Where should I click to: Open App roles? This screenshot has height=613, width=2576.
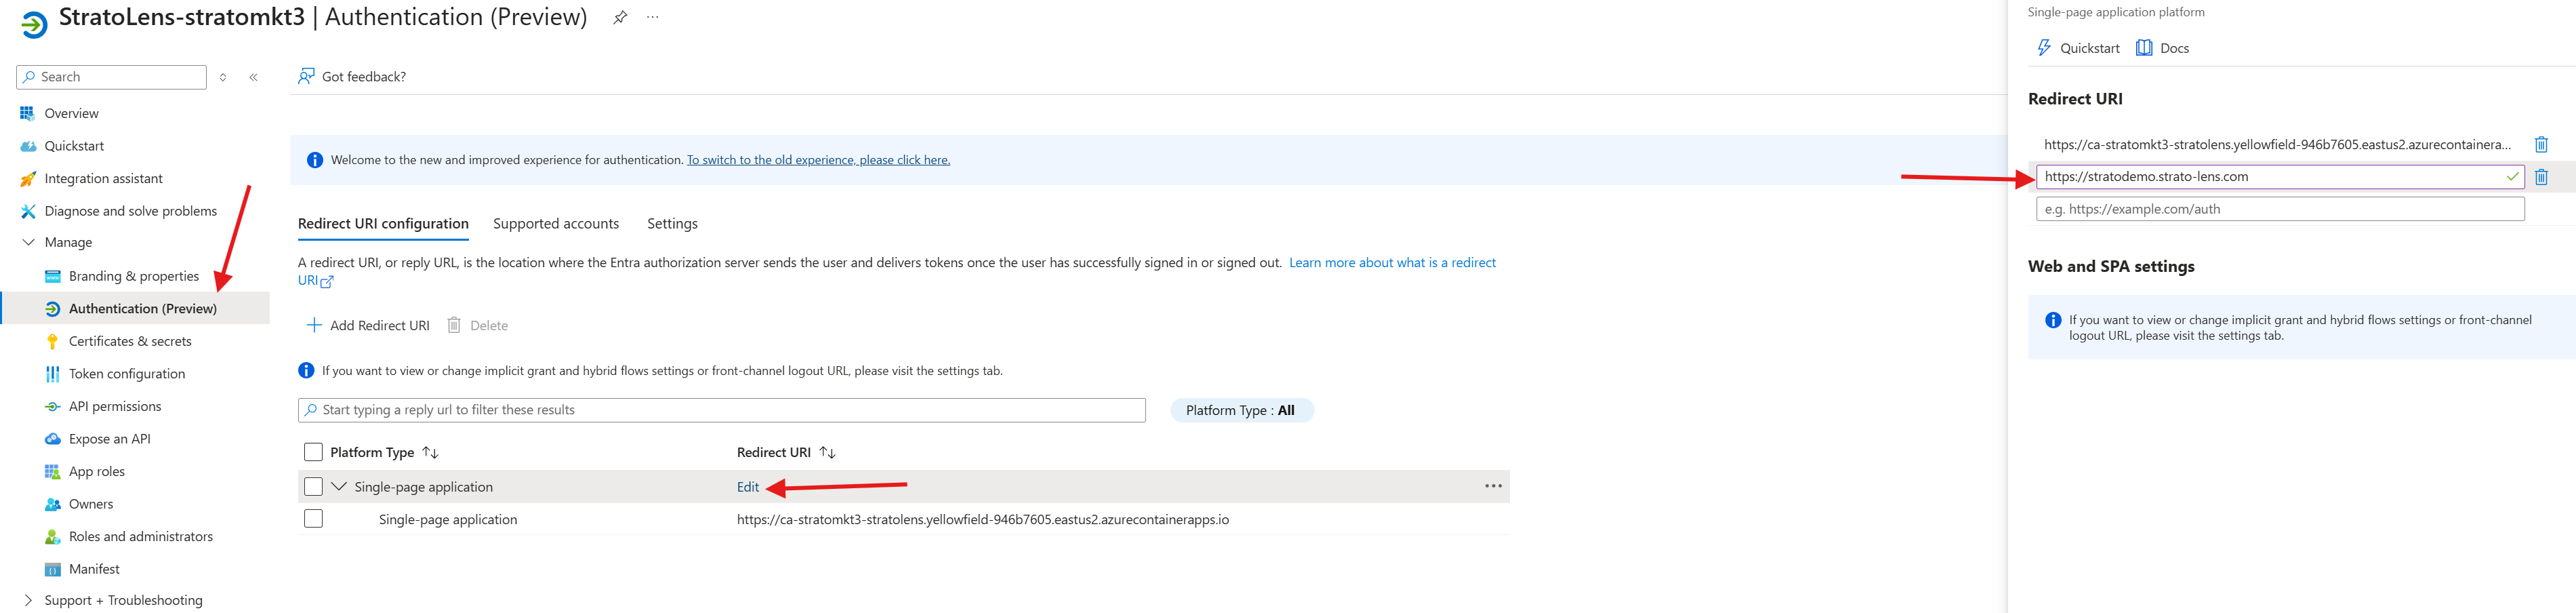97,471
